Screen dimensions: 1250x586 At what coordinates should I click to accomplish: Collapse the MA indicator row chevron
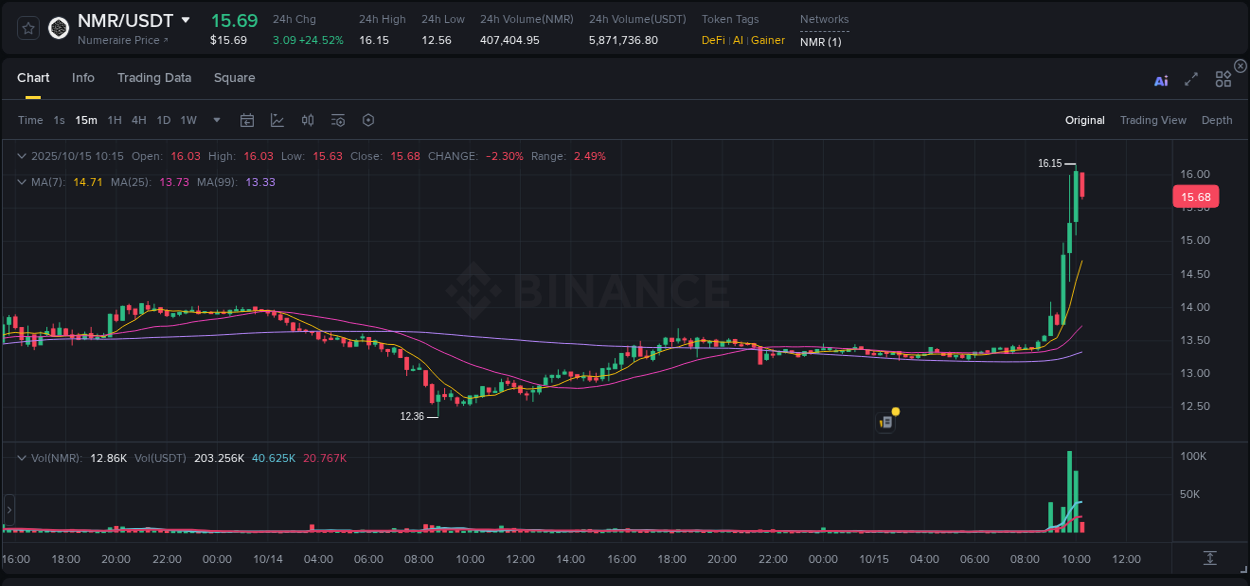pos(21,181)
